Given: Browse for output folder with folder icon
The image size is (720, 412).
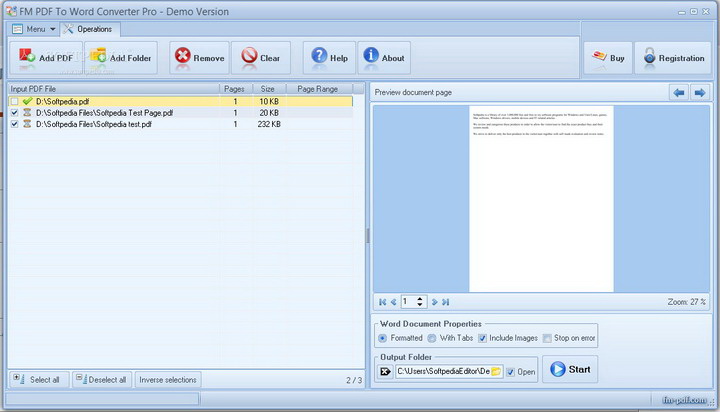Looking at the screenshot, I should point(496,371).
